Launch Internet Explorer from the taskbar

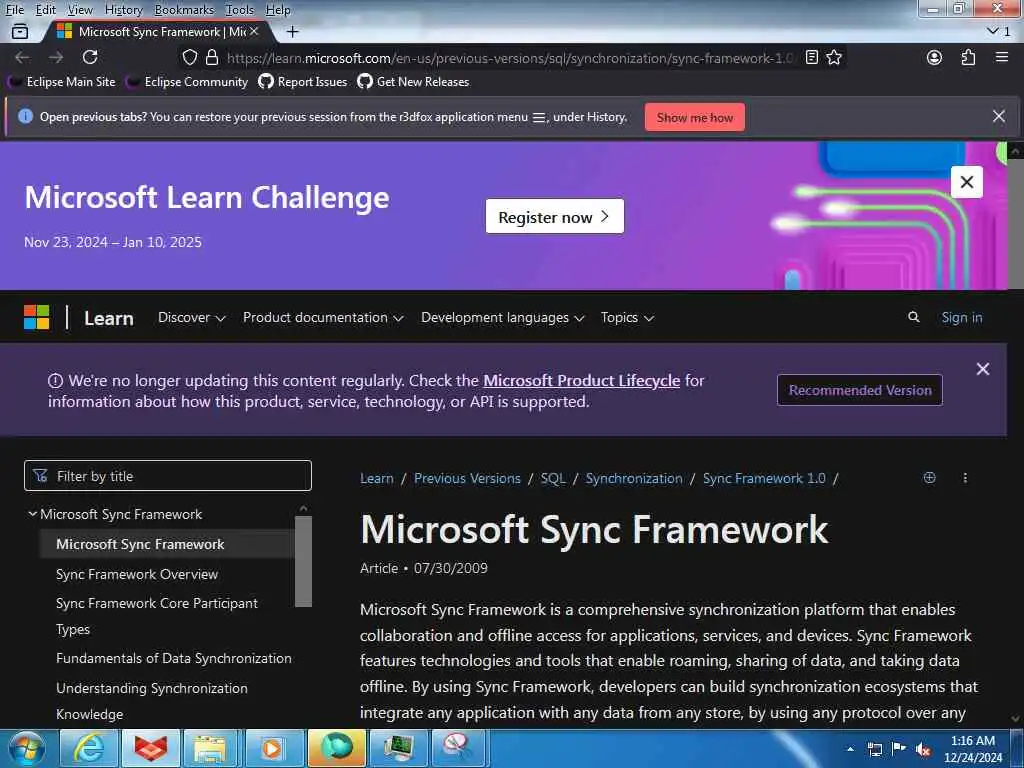89,748
